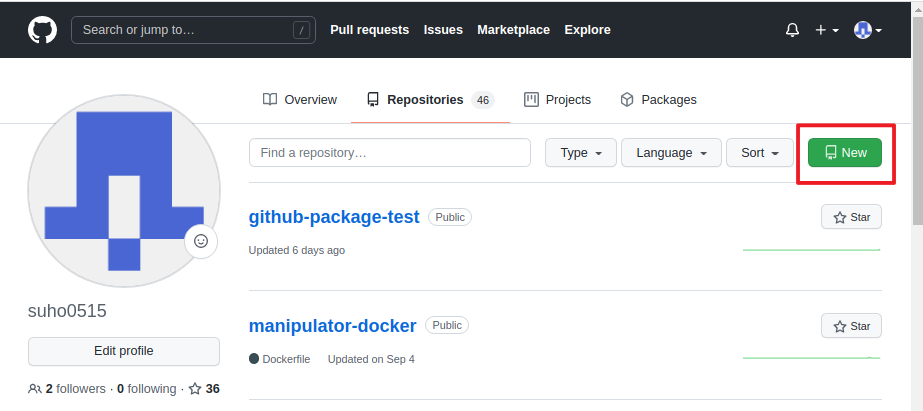Open the Projects tab
Image resolution: width=923 pixels, height=411 pixels.
557,100
